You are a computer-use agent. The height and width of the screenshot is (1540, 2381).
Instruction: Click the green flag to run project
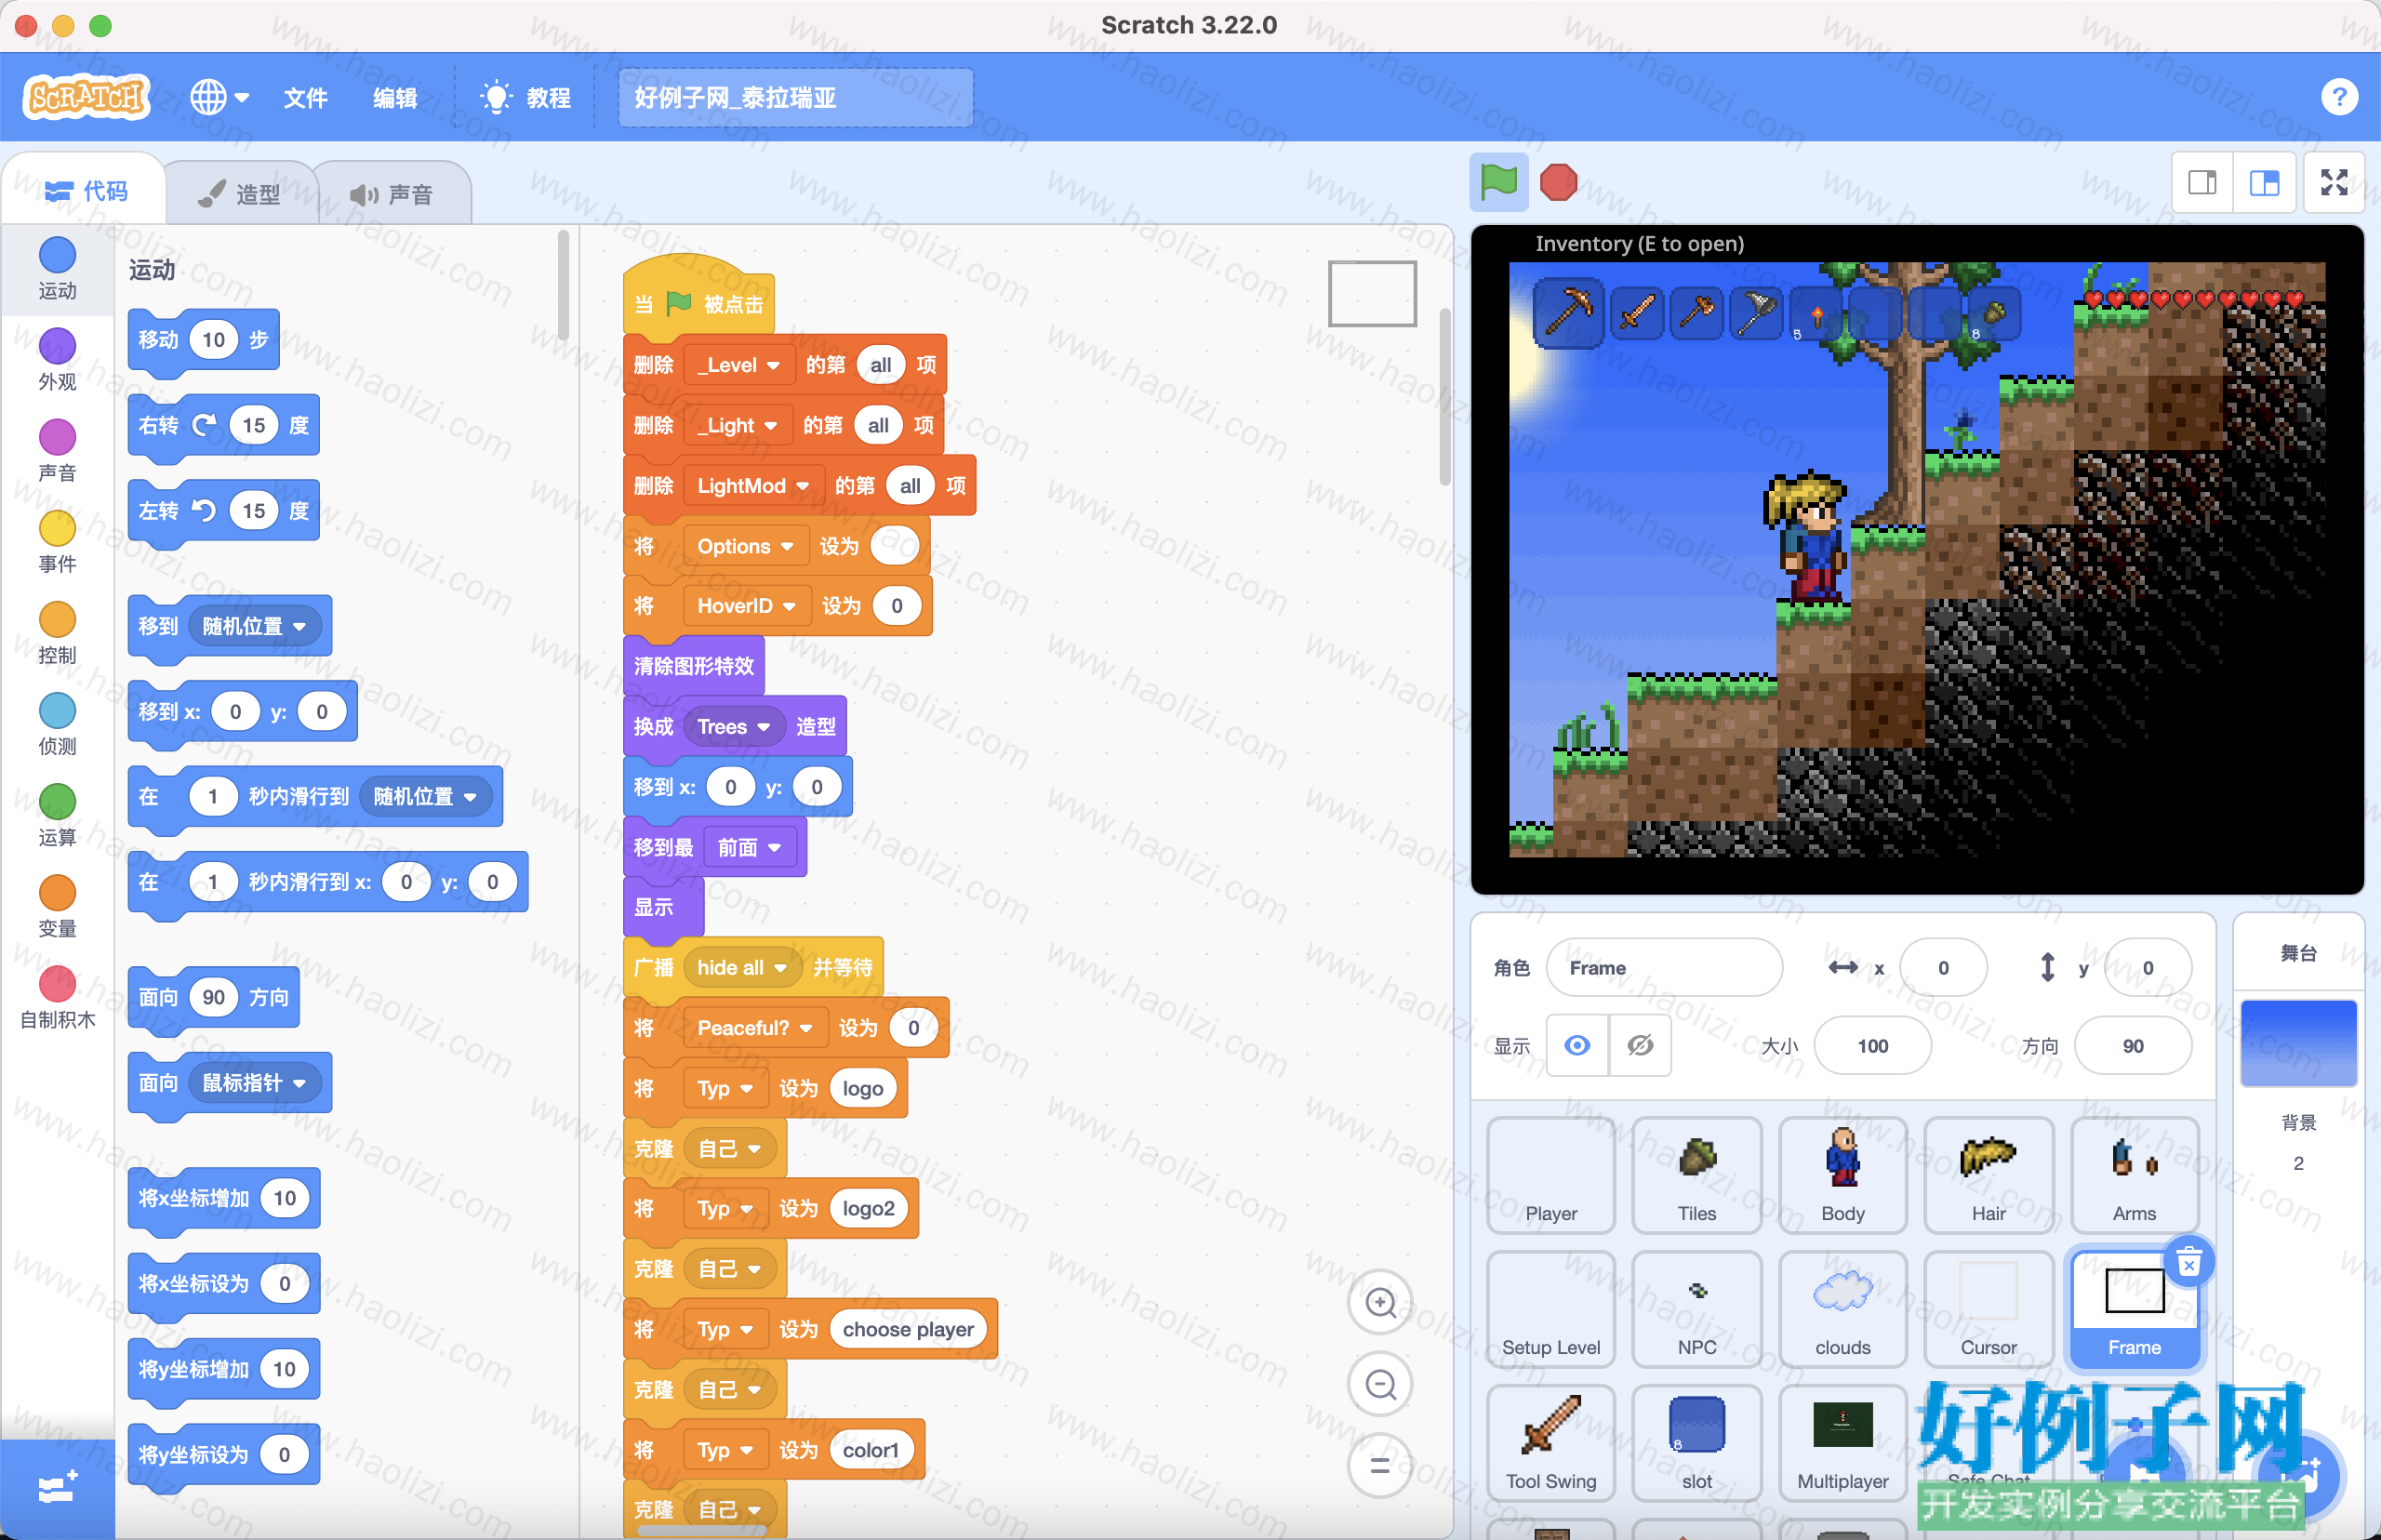click(x=1498, y=182)
